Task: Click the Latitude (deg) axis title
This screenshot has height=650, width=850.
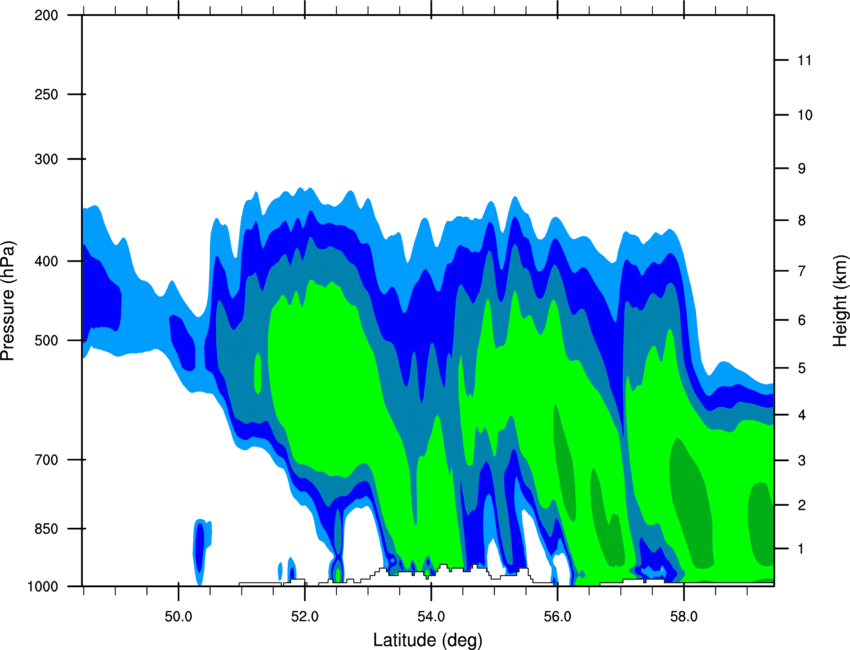Action: [x=427, y=640]
